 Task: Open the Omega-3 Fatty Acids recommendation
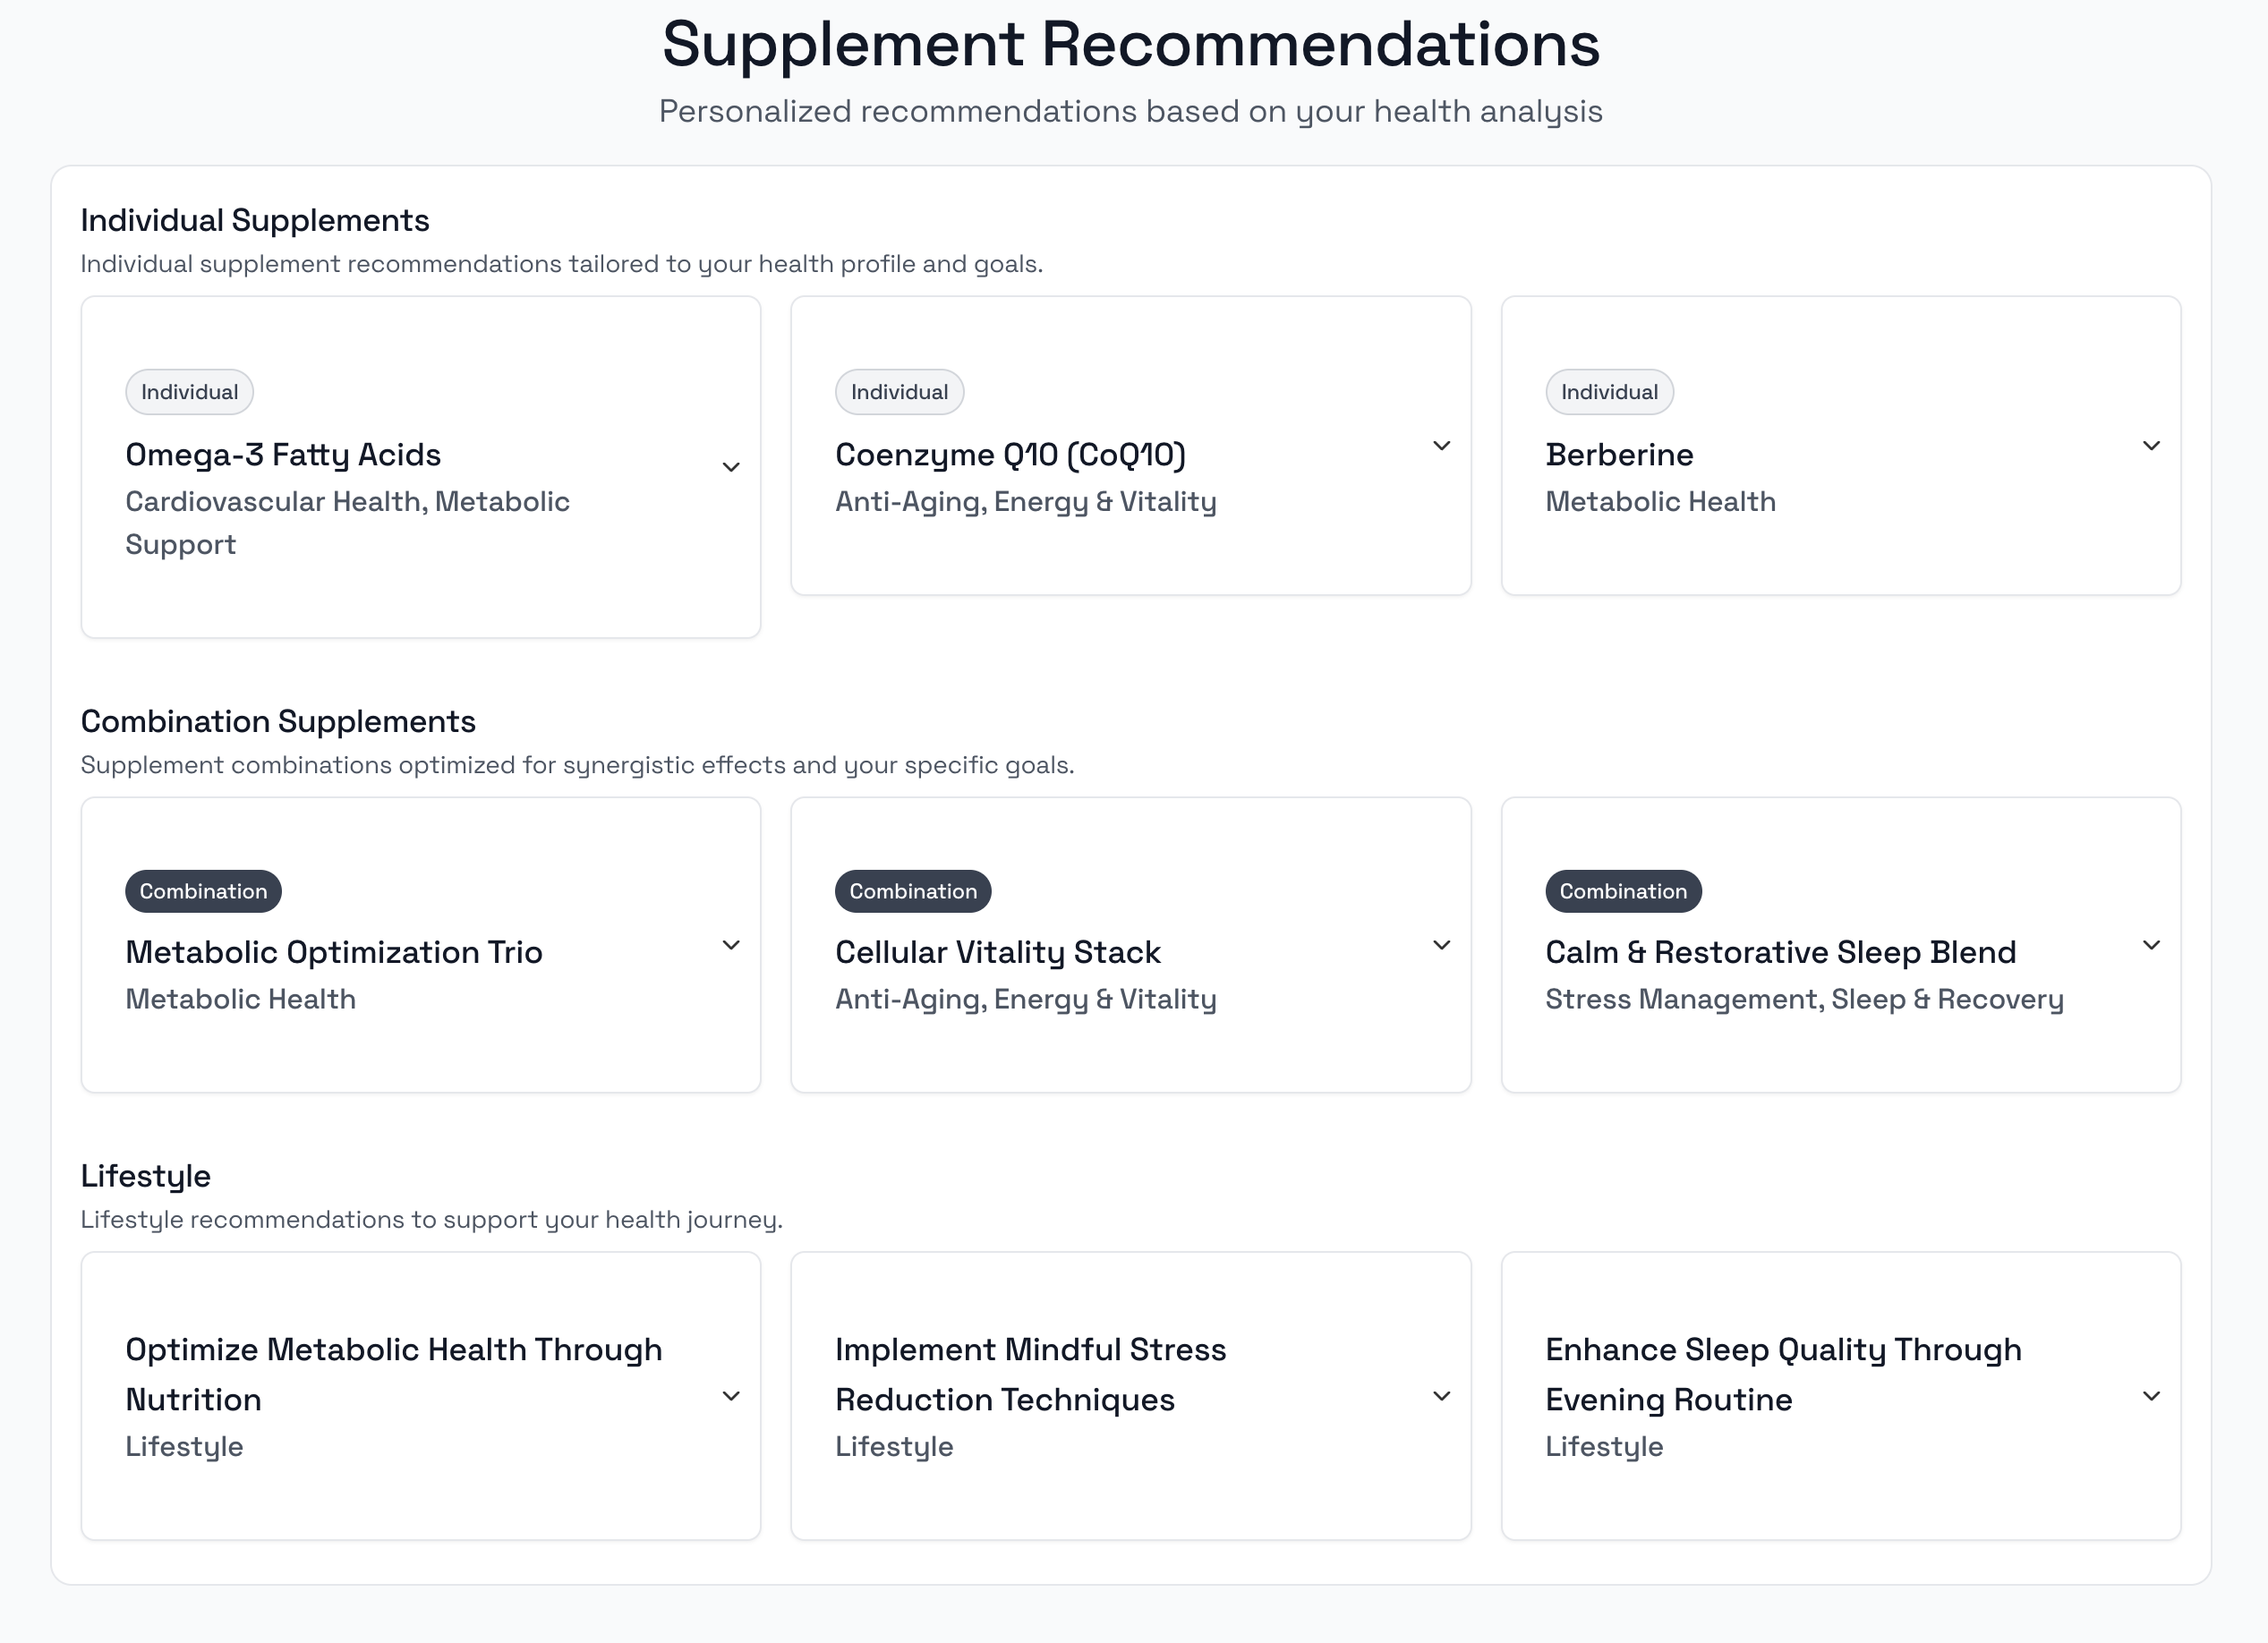click(283, 454)
